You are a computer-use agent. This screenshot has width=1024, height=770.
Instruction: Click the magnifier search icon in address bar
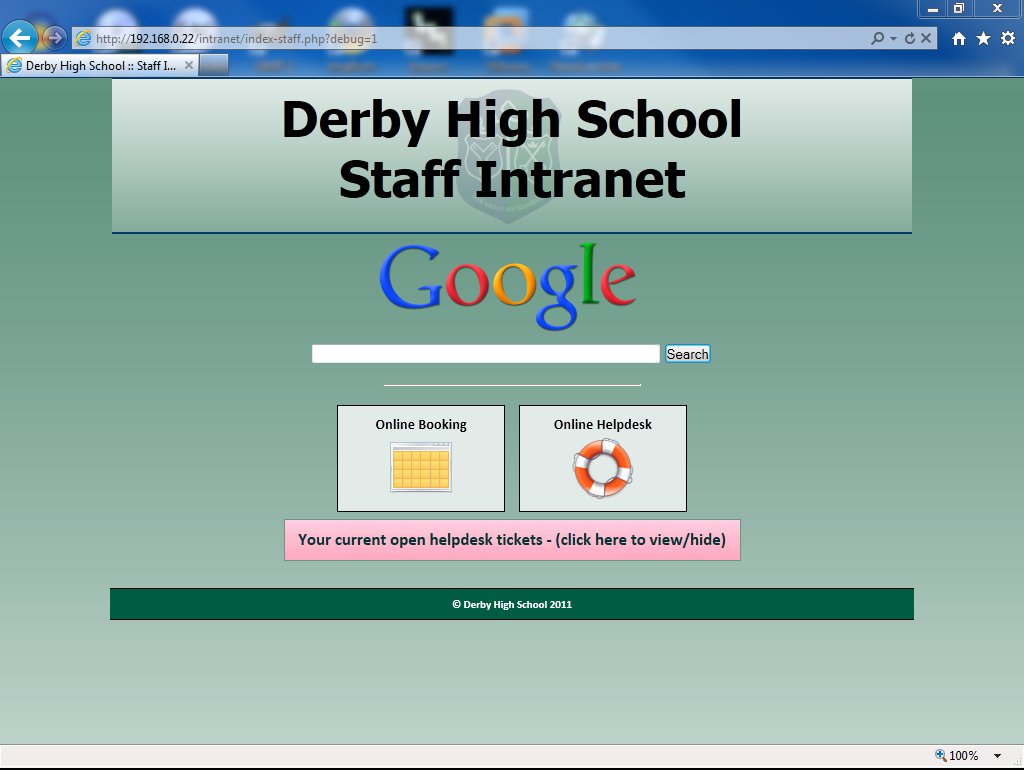[877, 39]
